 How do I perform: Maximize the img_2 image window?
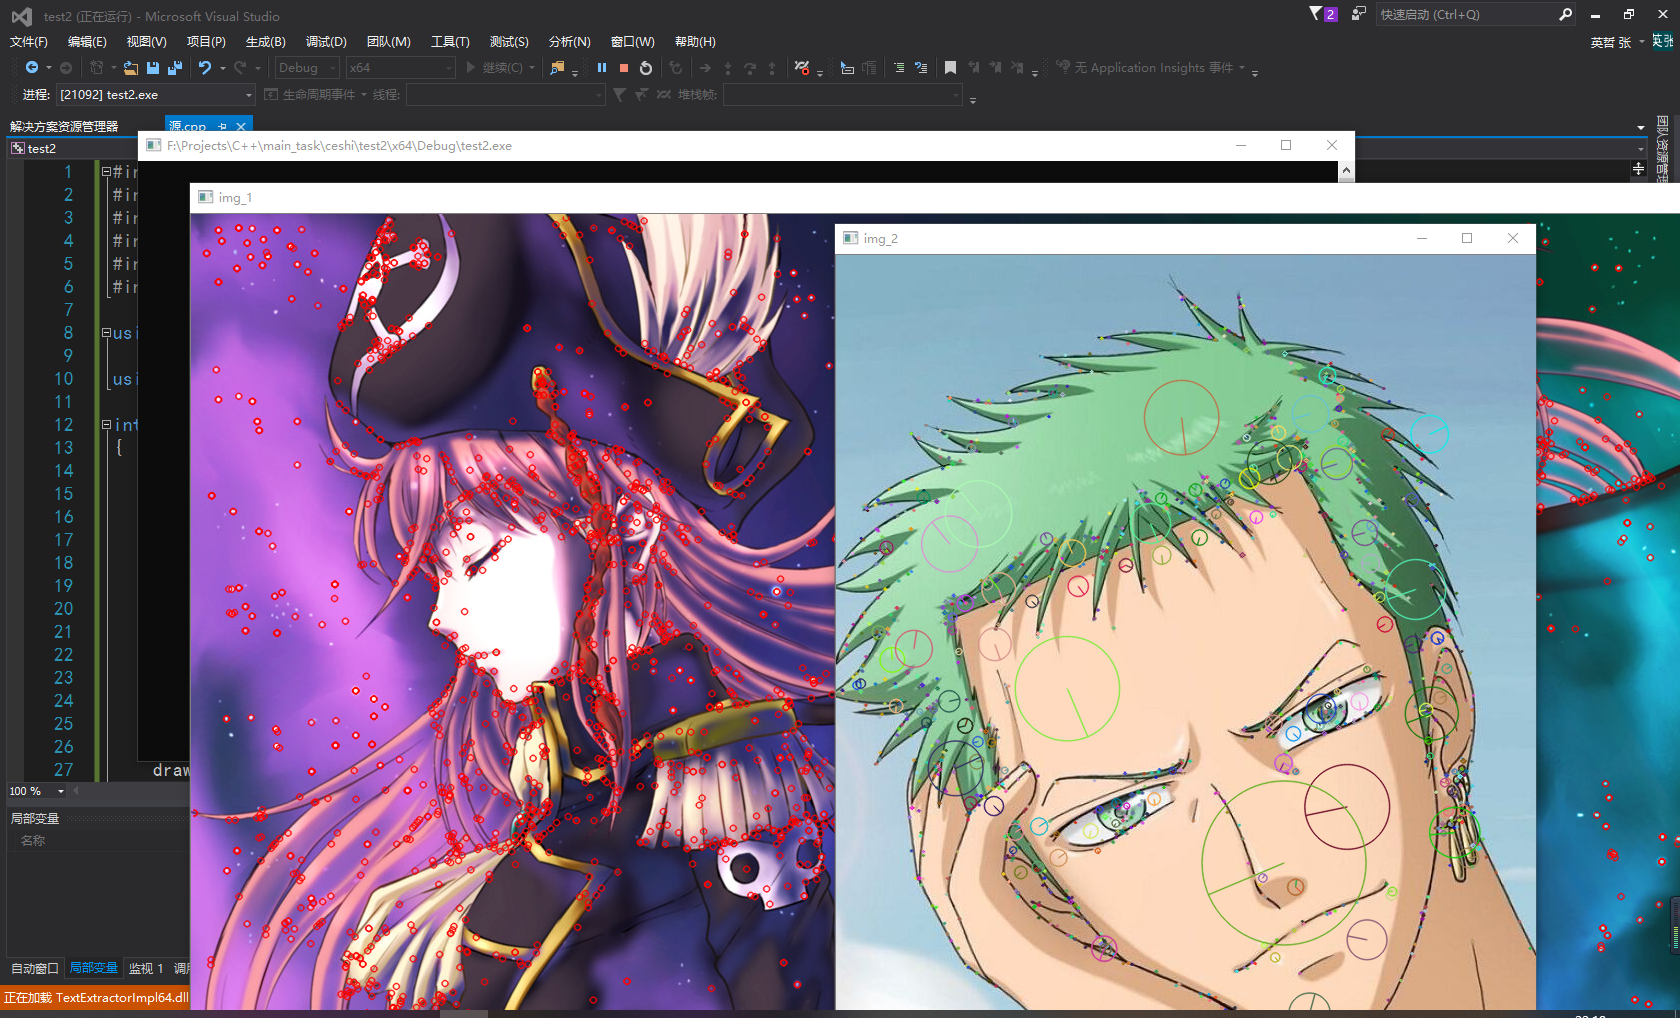tap(1467, 238)
